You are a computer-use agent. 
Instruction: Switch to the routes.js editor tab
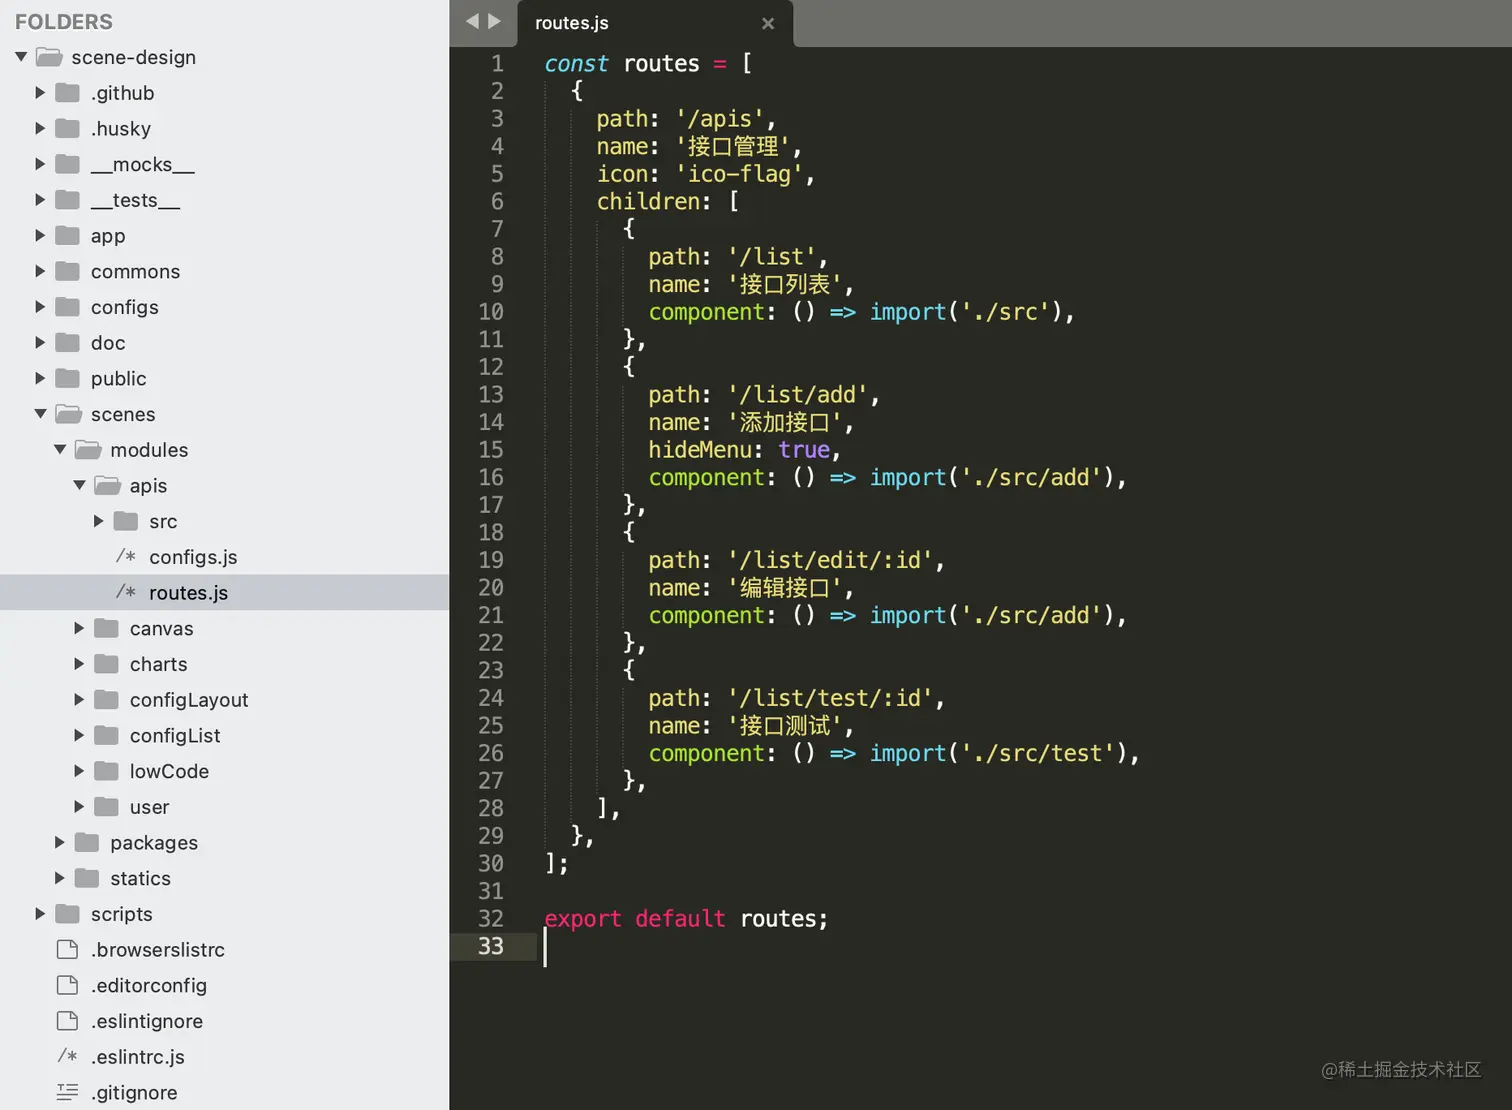pyautogui.click(x=655, y=24)
